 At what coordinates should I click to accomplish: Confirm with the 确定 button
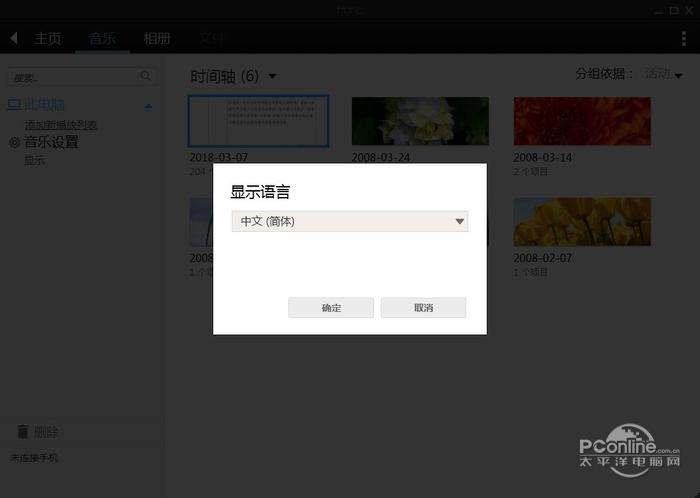point(331,307)
